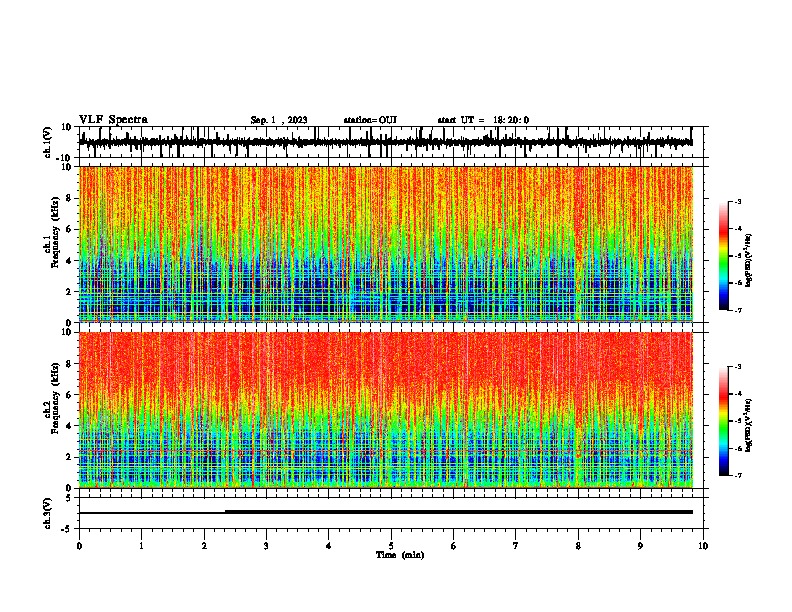Select the date text "Sep. 1, 2023"
The width and height of the screenshot is (792, 612).
click(279, 120)
